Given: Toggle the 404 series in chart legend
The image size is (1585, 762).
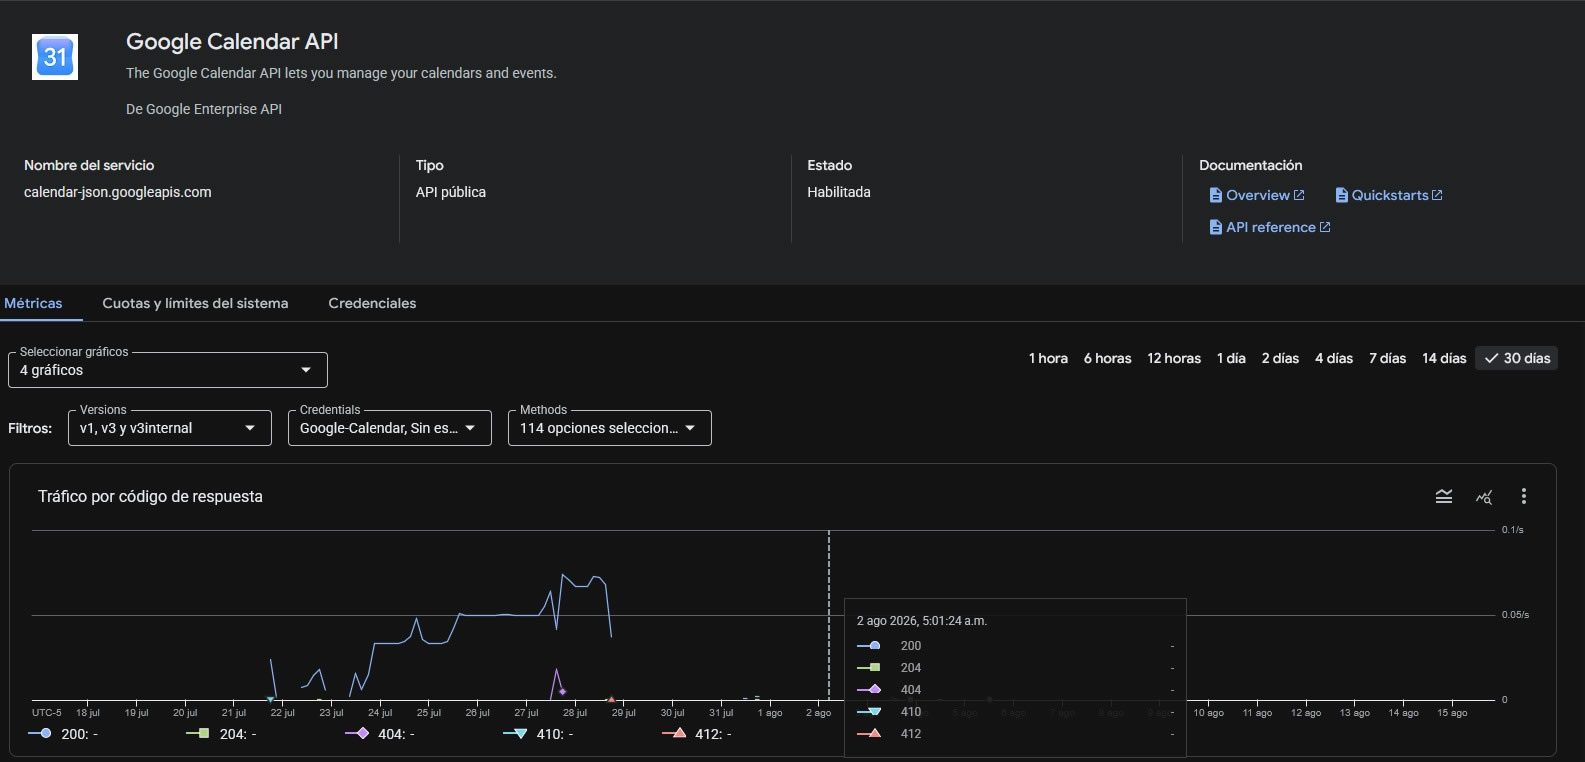Looking at the screenshot, I should click(380, 734).
